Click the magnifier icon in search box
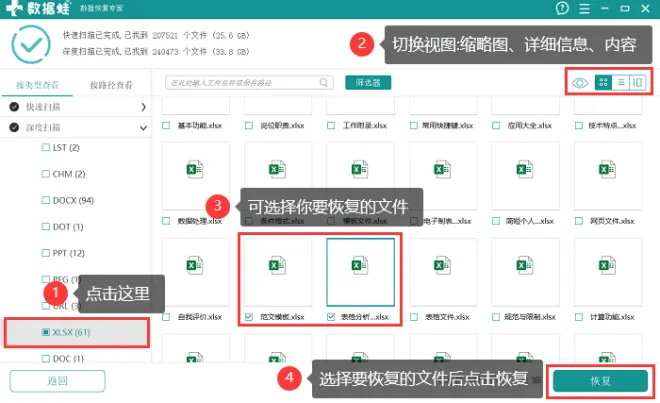Viewport: 660px width, 403px height. click(x=323, y=83)
